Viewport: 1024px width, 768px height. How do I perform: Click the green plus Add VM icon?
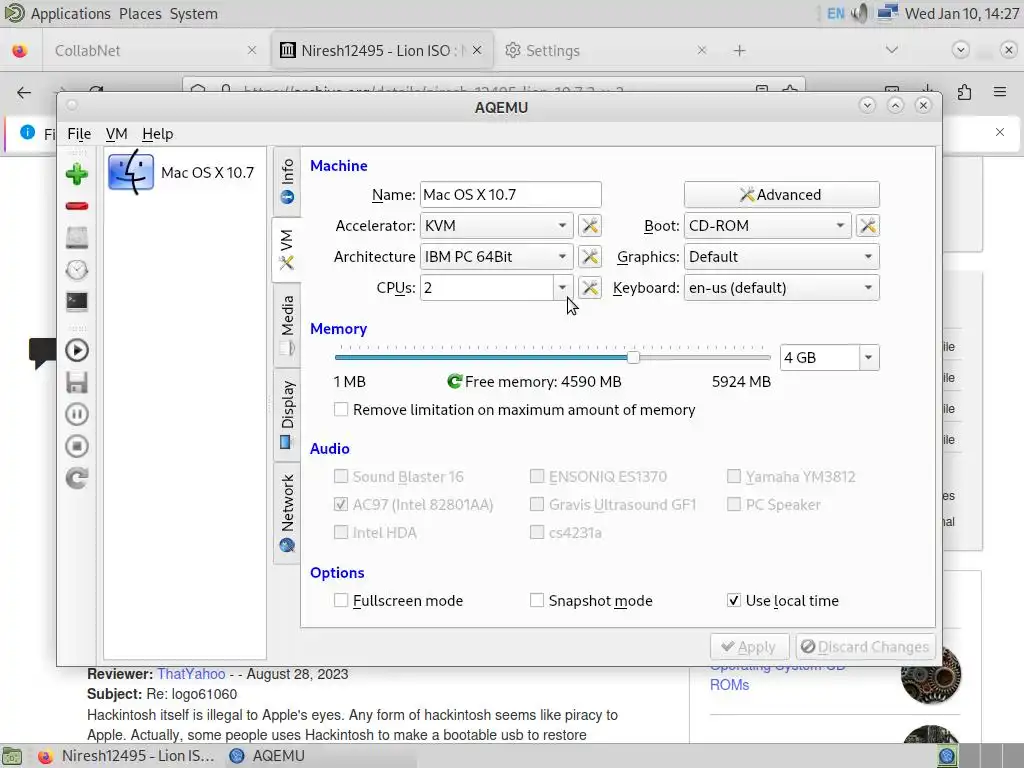click(x=76, y=174)
